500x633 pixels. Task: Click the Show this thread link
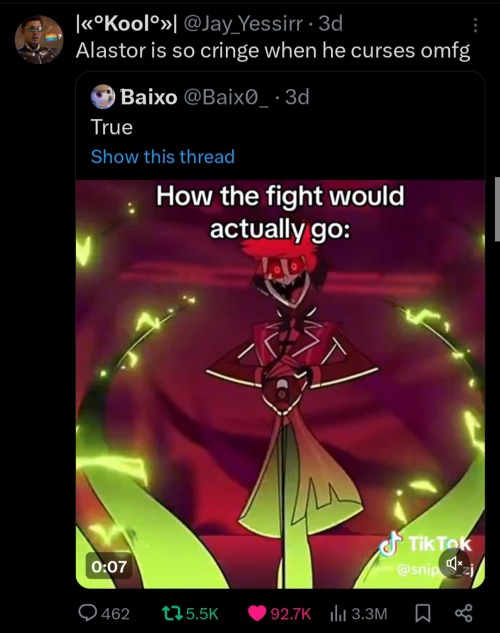[x=163, y=156]
